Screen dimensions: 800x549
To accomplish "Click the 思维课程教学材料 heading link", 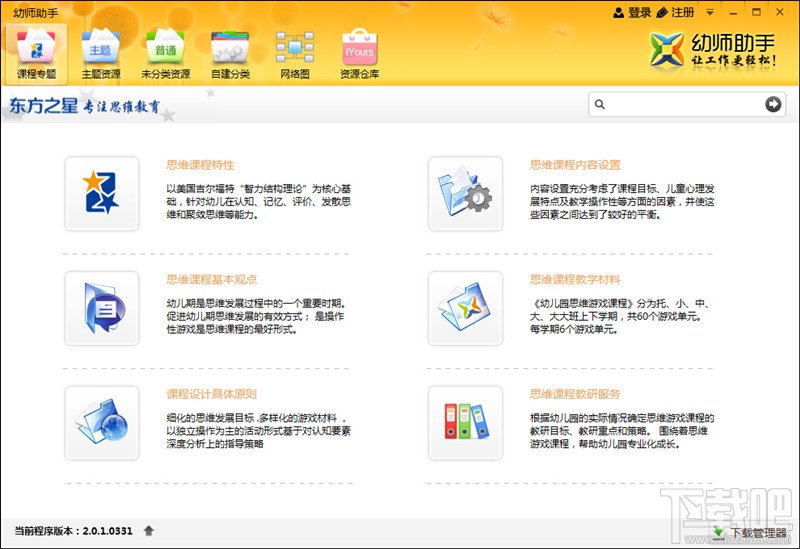I will [575, 279].
